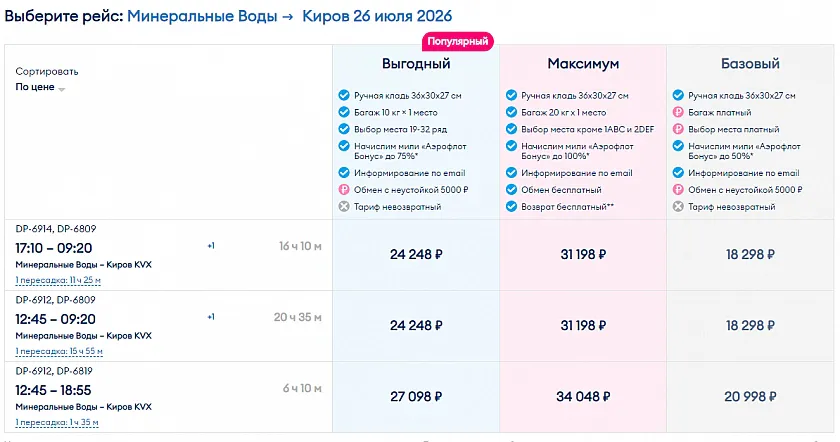
Task: Expand '1 пересадка: 15 ч 55 м' details
Action: click(x=59, y=351)
